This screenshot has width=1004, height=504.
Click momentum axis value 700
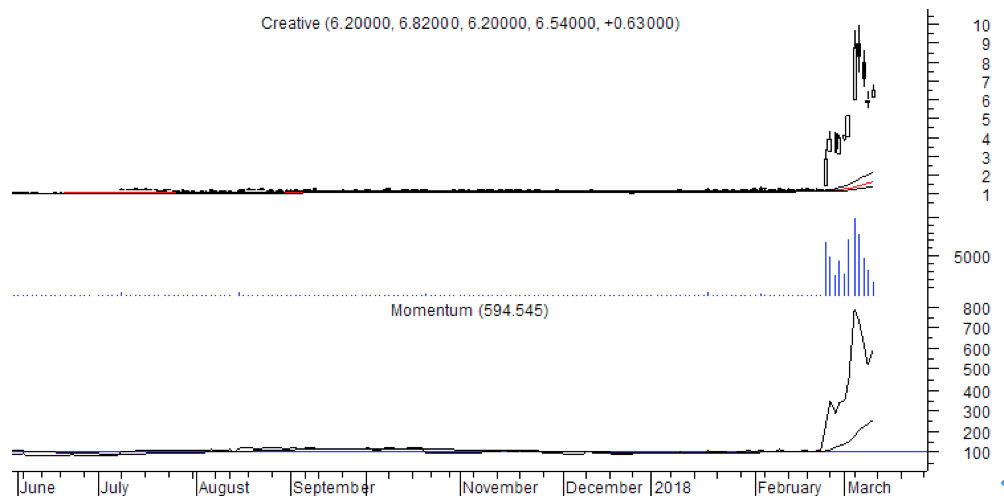point(978,329)
